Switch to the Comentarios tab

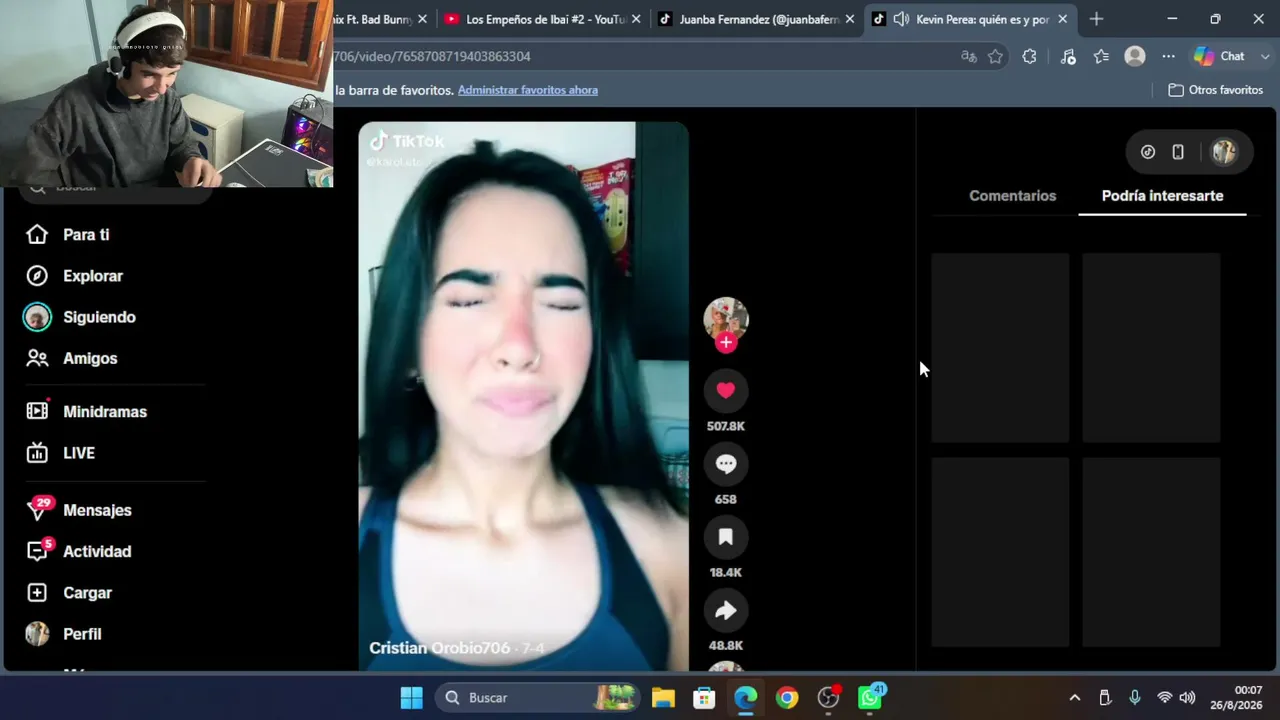[1012, 196]
